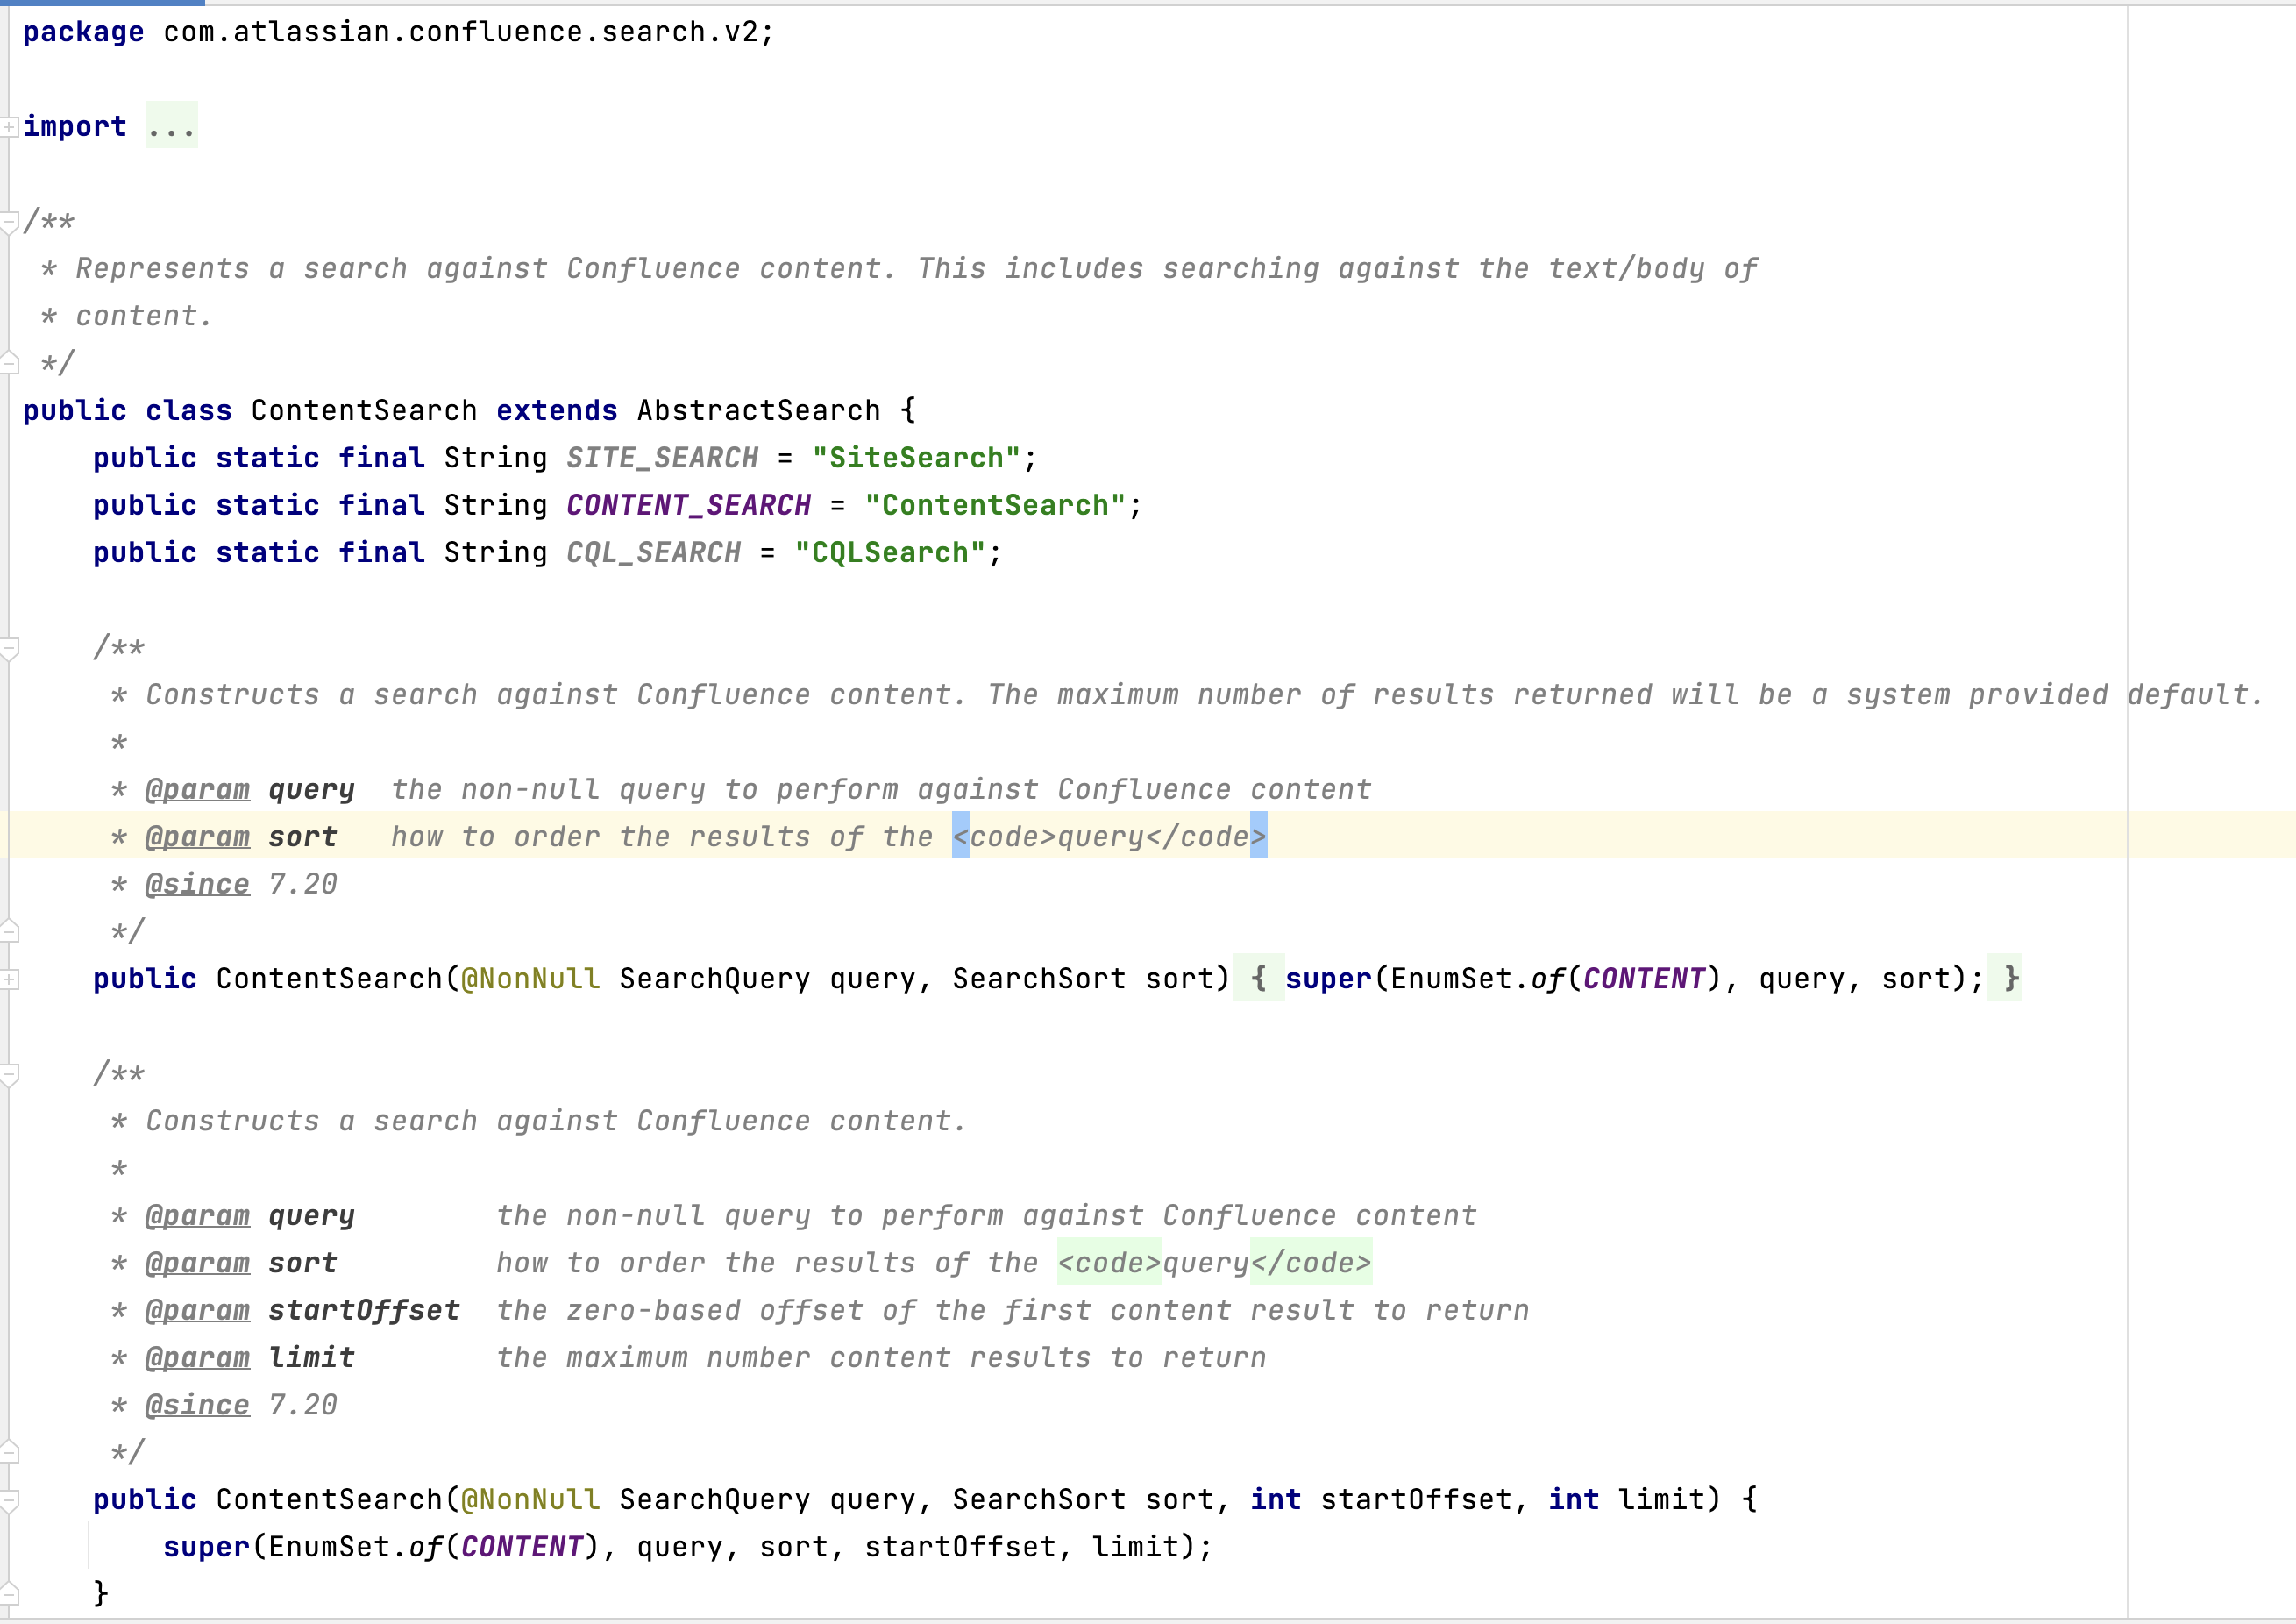The height and width of the screenshot is (1624, 2296).
Task: Click @NonNull in the two-argument constructor
Action: coord(530,978)
